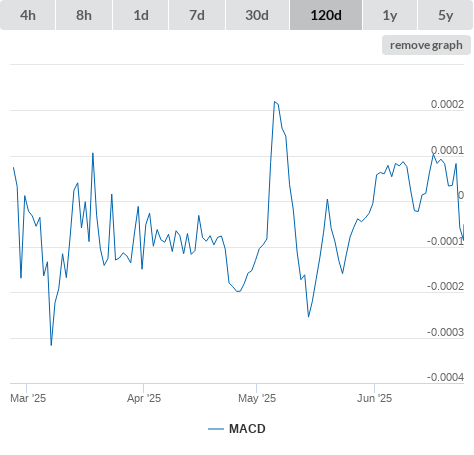Show the 5y time range
This screenshot has width=474, height=455.
[445, 15]
